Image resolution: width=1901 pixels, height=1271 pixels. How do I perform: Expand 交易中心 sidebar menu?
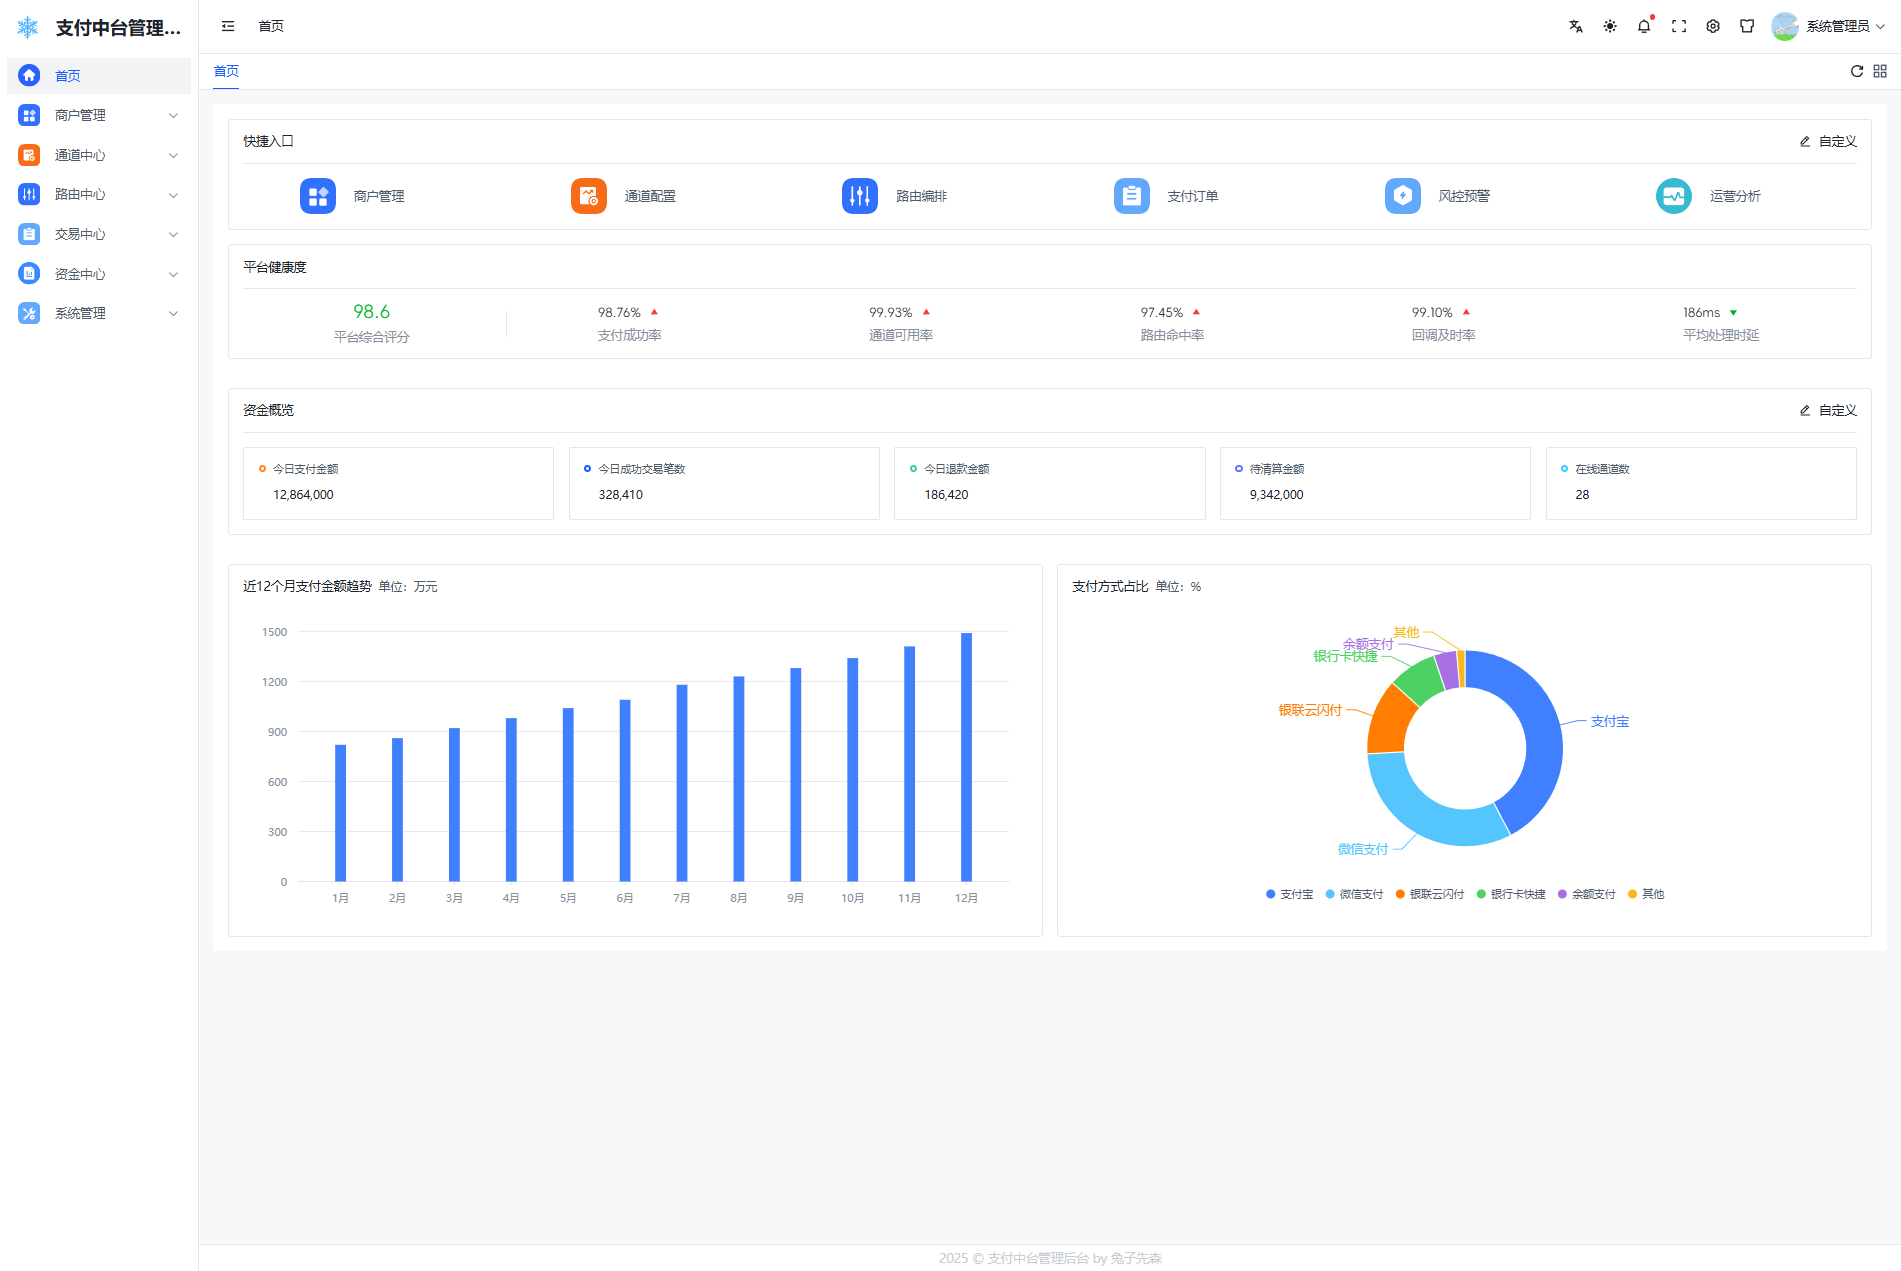(x=98, y=234)
